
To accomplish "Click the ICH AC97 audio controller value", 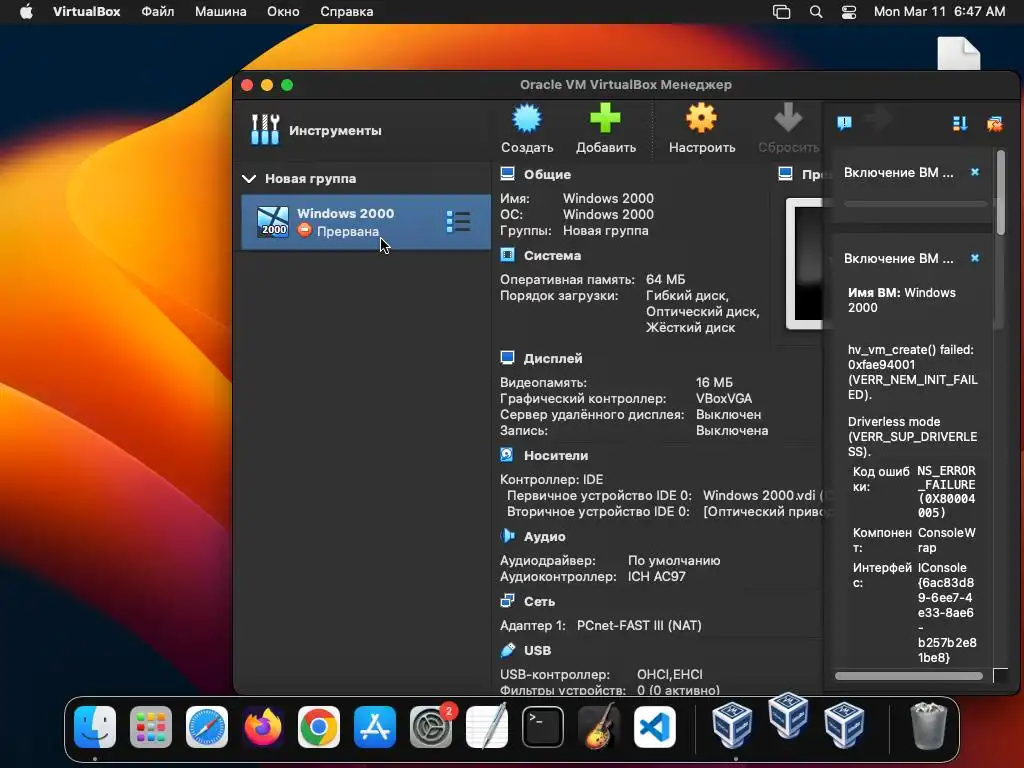I will pos(656,577).
